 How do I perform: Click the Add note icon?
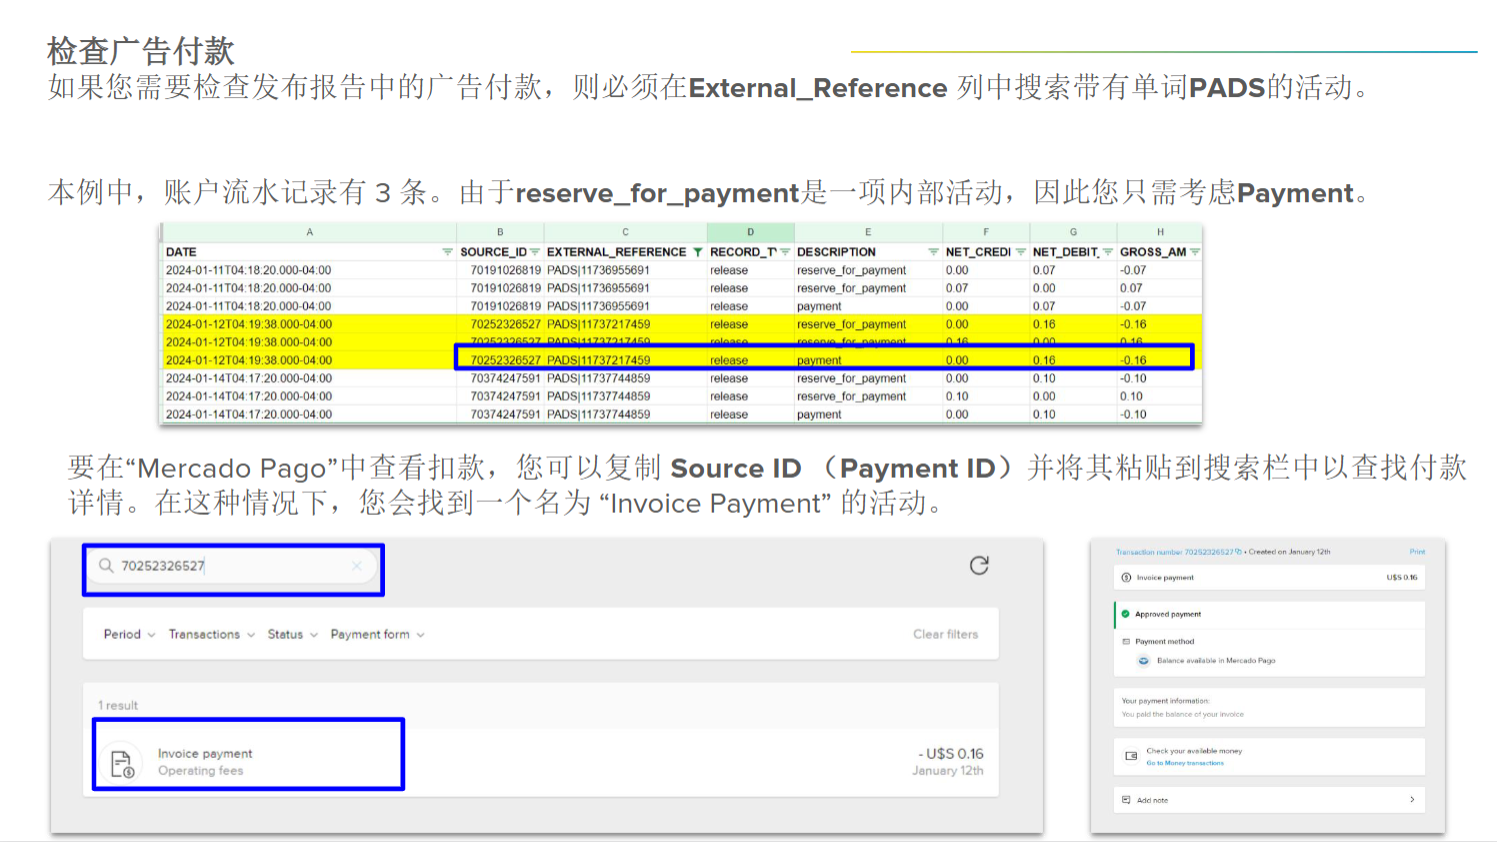point(1126,800)
